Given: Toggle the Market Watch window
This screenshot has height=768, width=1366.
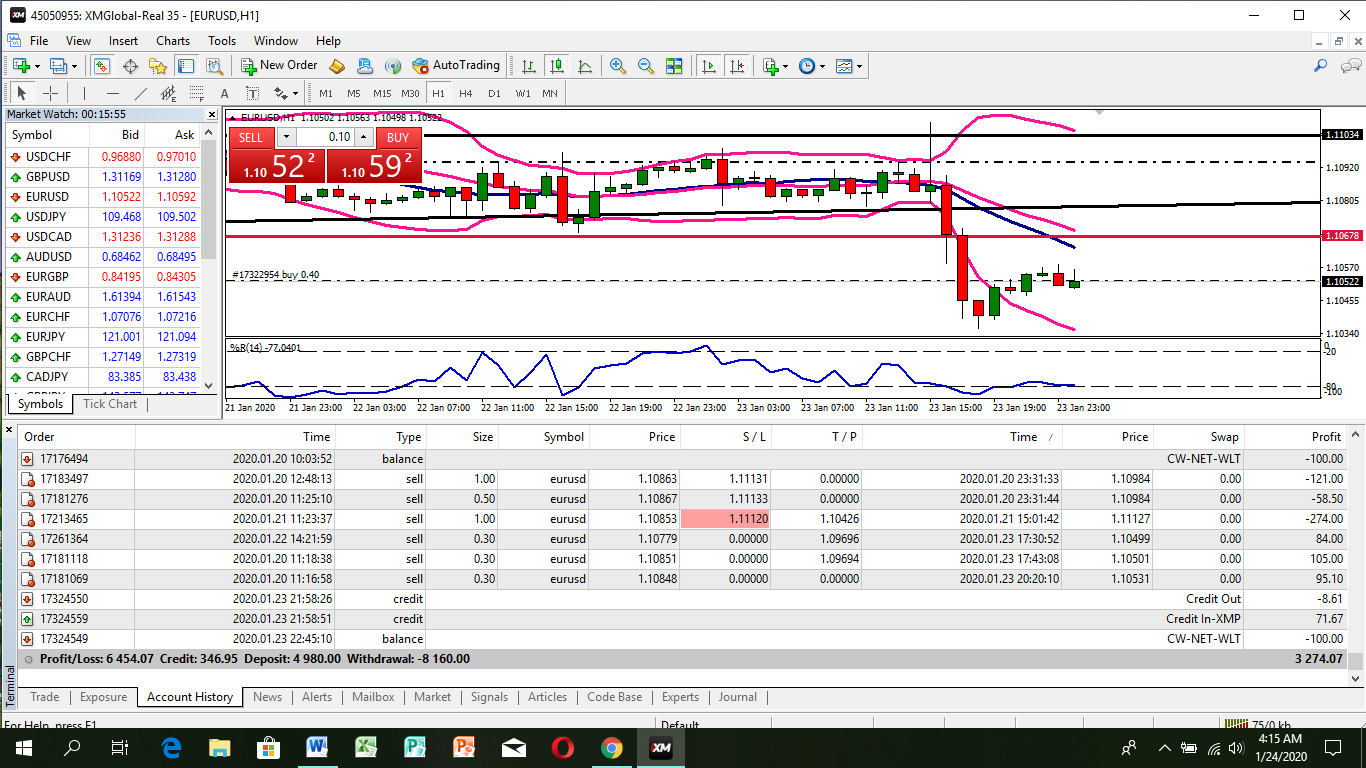Looking at the screenshot, I should (x=102, y=66).
